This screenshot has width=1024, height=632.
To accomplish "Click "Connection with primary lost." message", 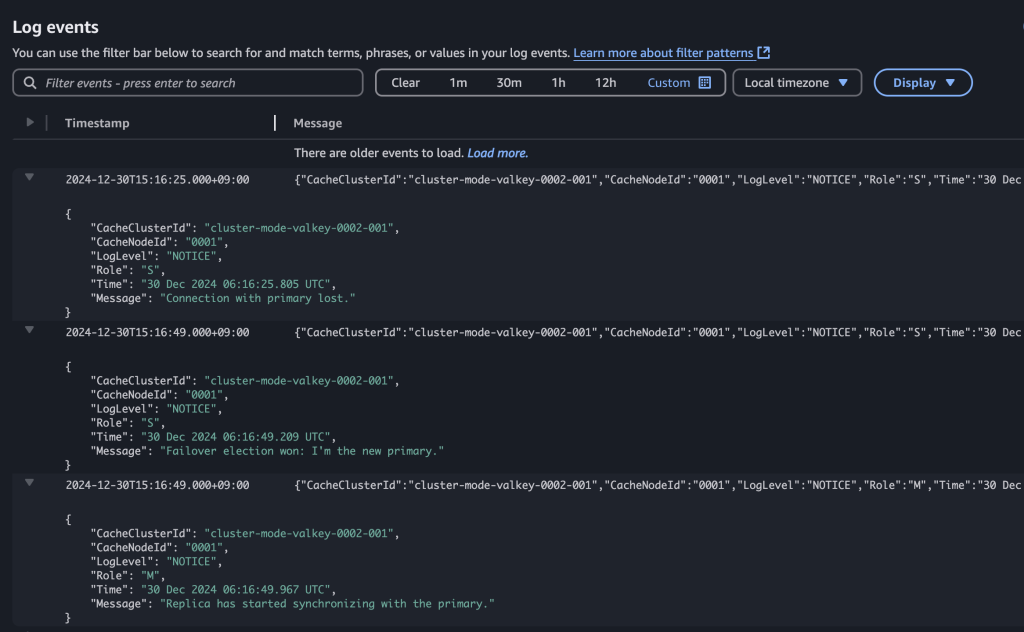I will click(258, 298).
